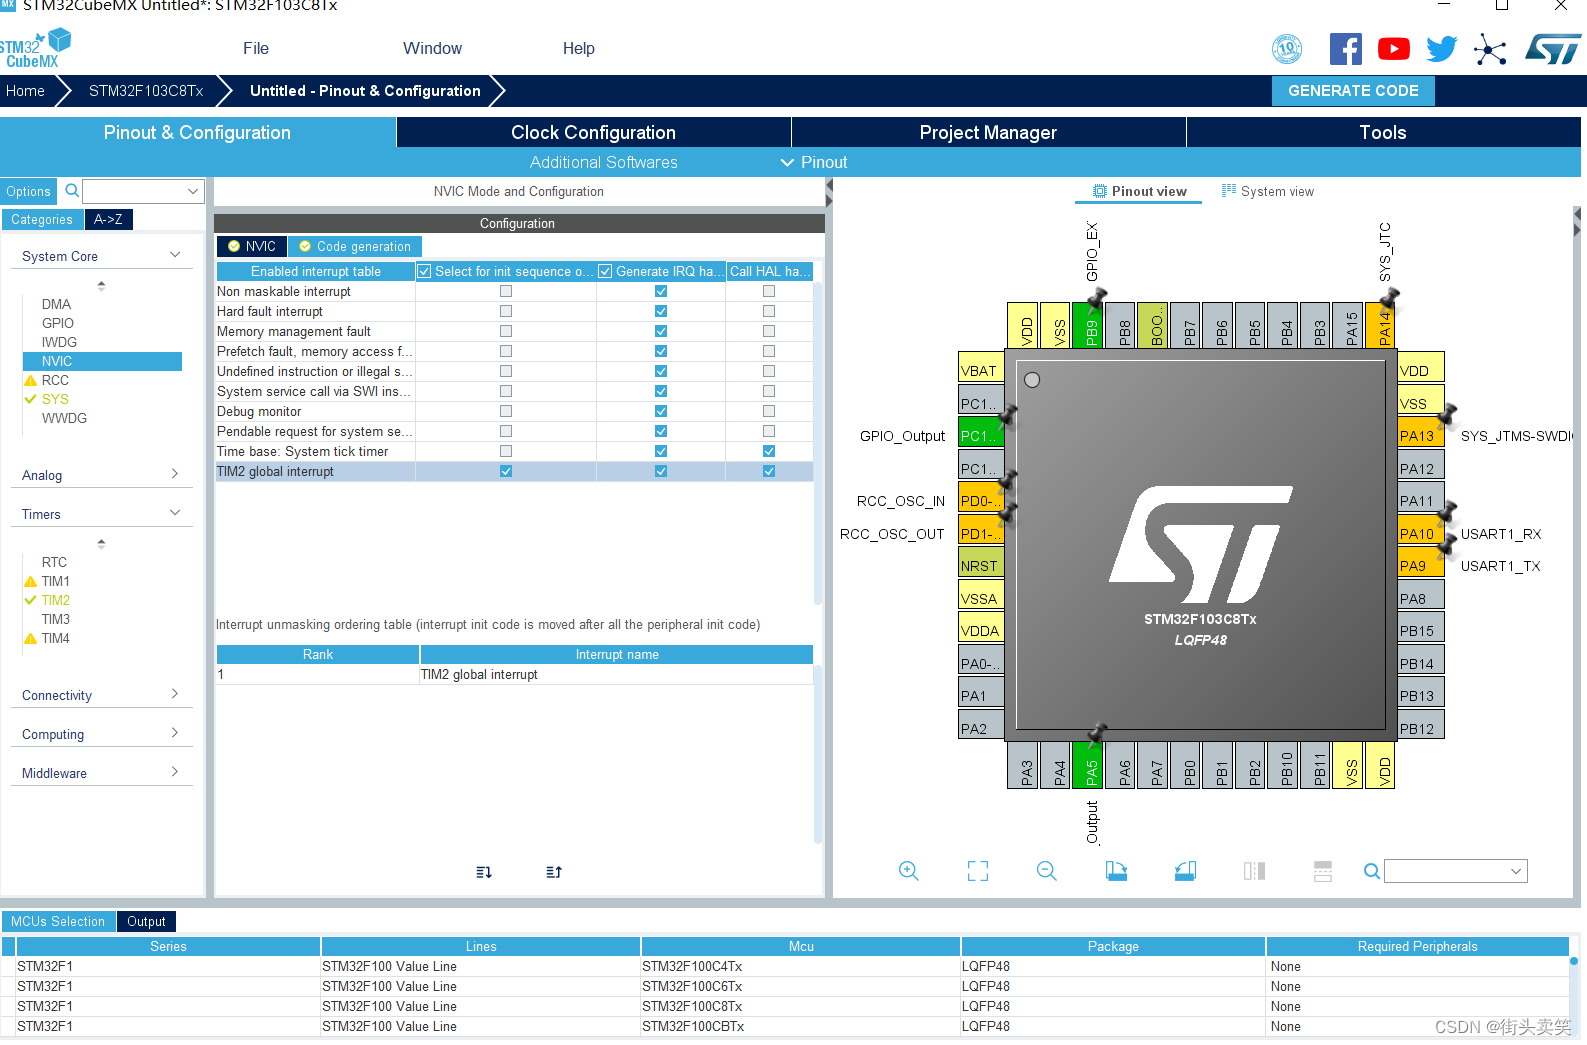Open Additional Softwares
1587x1045 pixels.
(604, 162)
